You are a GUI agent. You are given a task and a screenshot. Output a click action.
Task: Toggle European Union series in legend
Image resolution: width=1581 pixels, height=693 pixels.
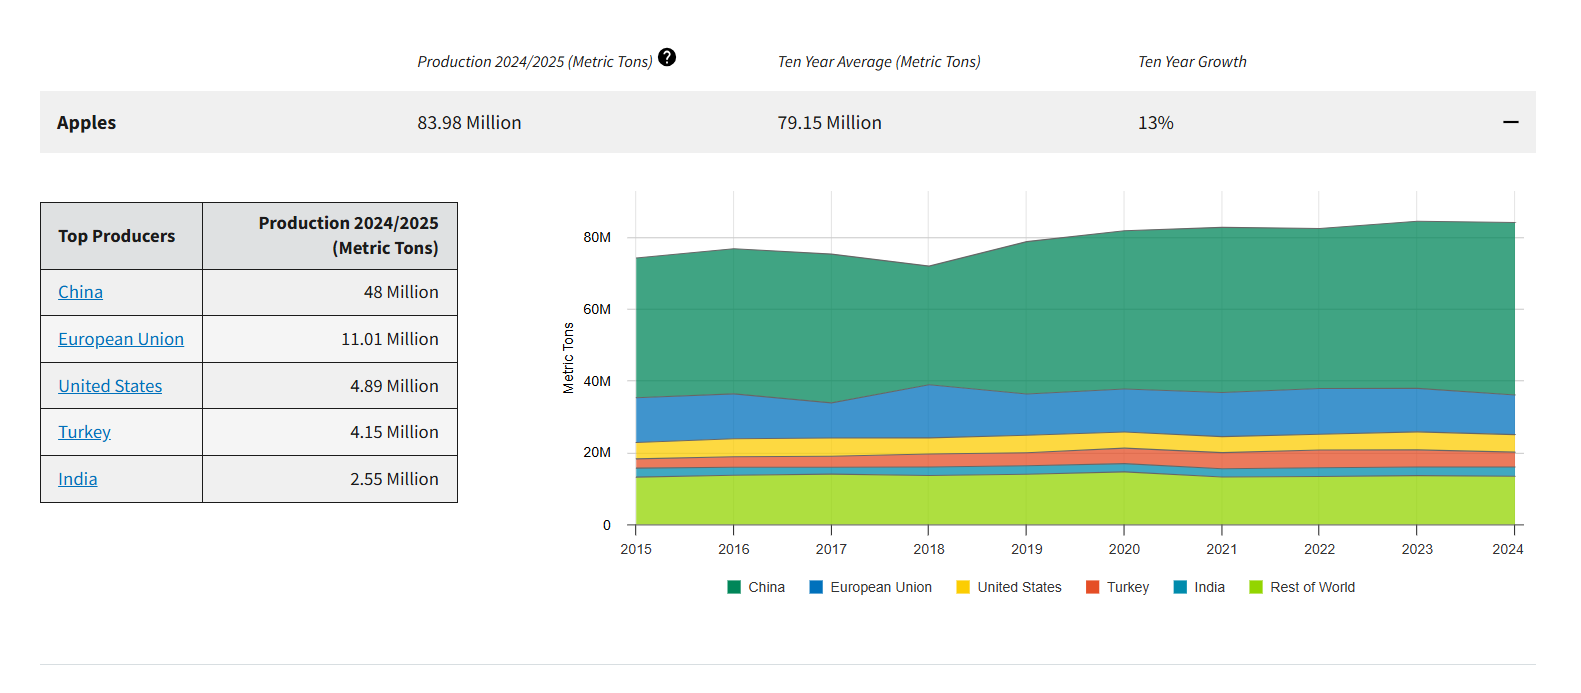[880, 587]
